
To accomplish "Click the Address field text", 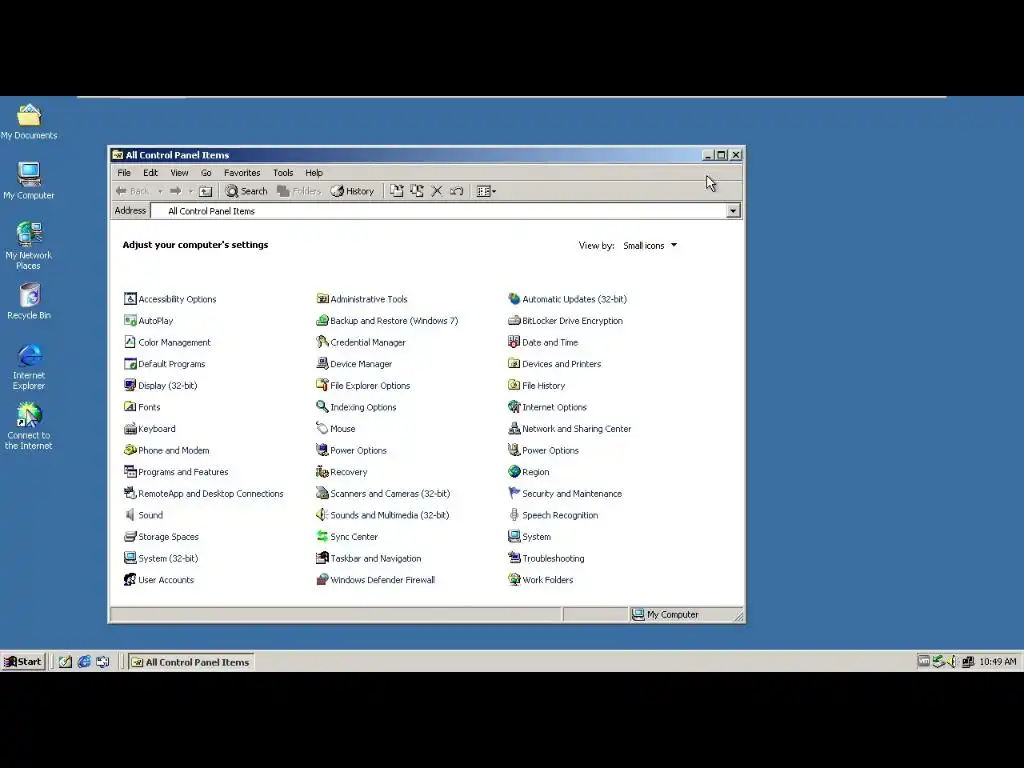I will [211, 211].
